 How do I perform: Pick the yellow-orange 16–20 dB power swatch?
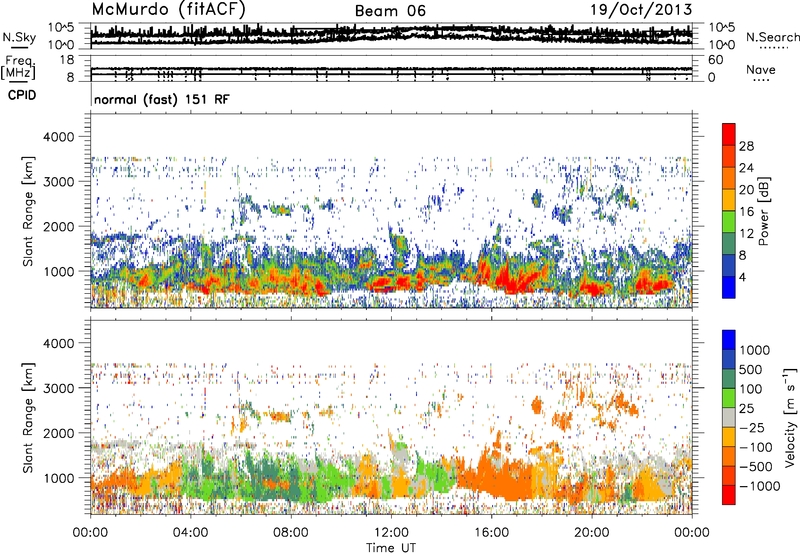[729, 200]
